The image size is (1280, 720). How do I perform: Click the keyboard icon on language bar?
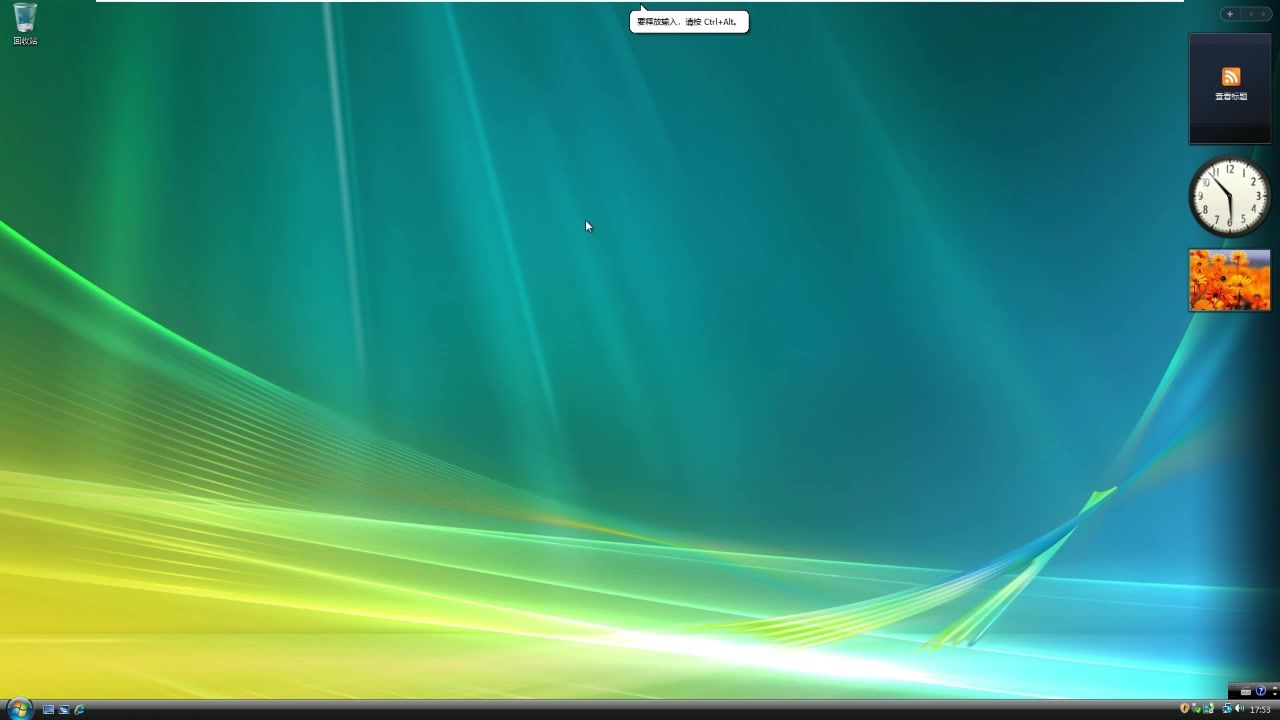(x=1246, y=692)
